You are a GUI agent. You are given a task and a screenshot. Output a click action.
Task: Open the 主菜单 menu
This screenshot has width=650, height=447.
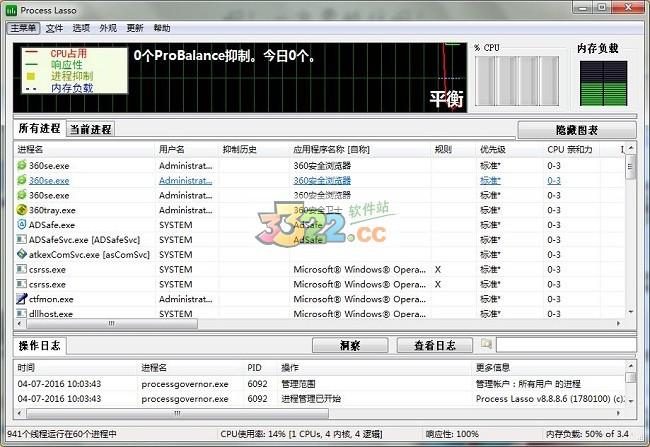(x=23, y=28)
